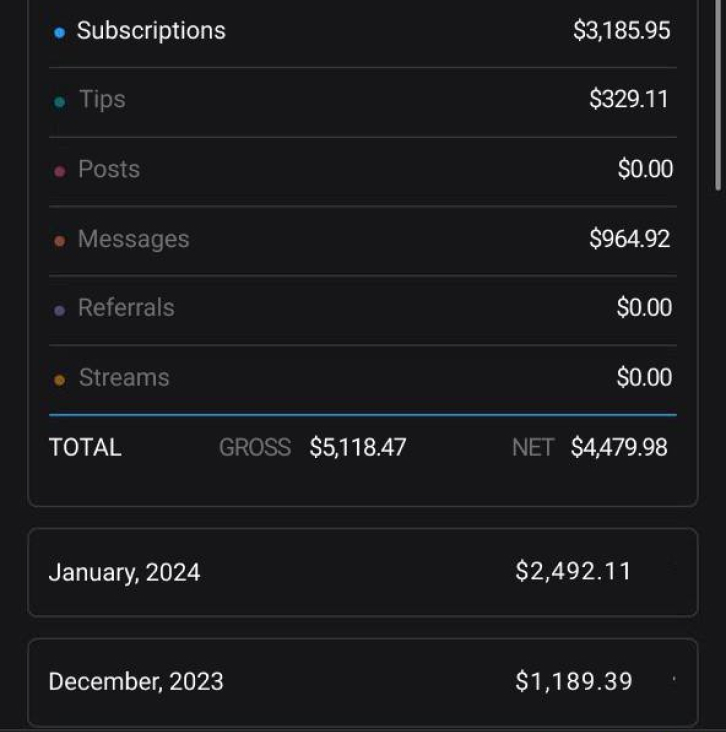Viewport: 726px width, 732px height.
Task: Open the $2,492.11 January total
Action: pyautogui.click(x=573, y=572)
